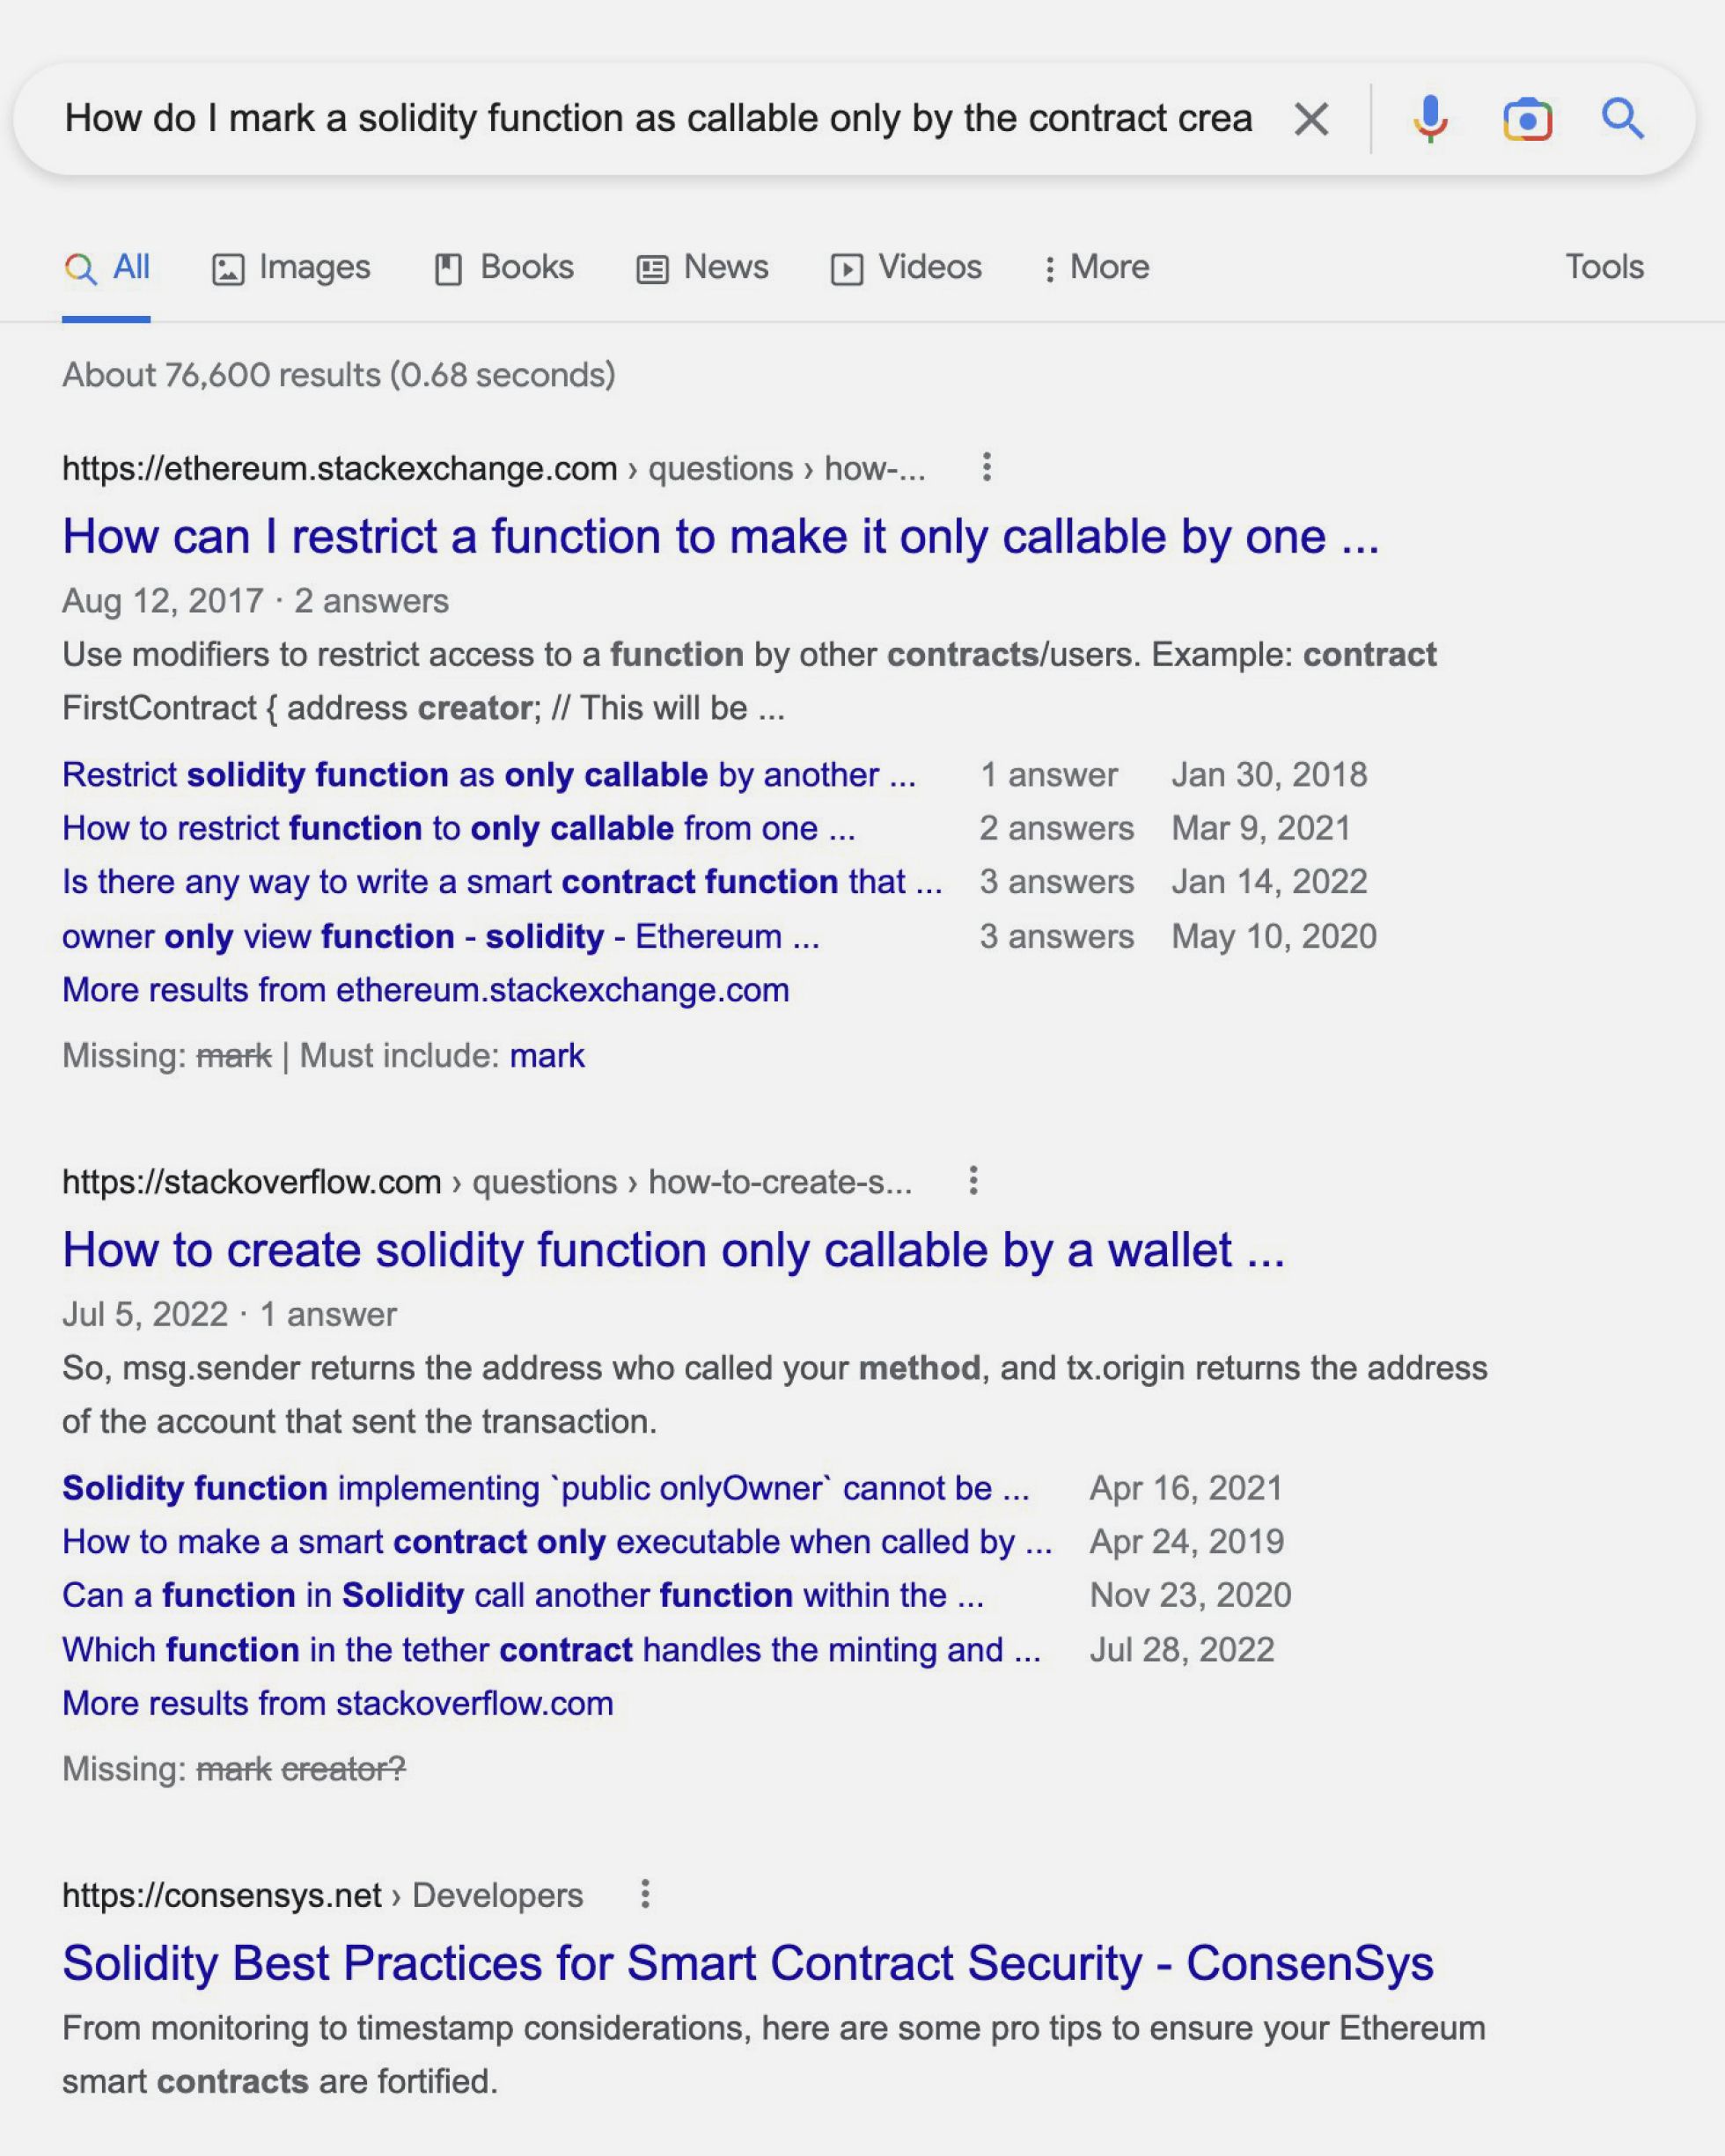Click the 'Must include: mark' link
Image resolution: width=1725 pixels, height=2156 pixels.
(x=546, y=1056)
